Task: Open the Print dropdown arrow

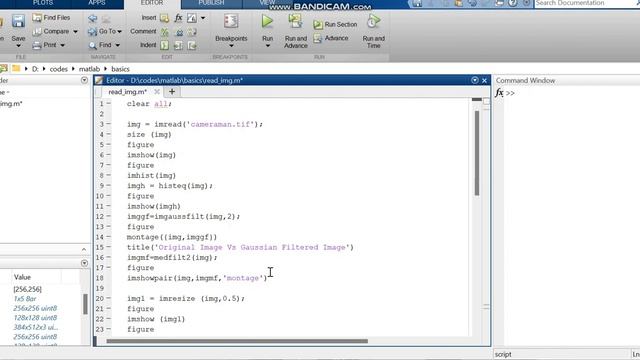Action: [62, 45]
